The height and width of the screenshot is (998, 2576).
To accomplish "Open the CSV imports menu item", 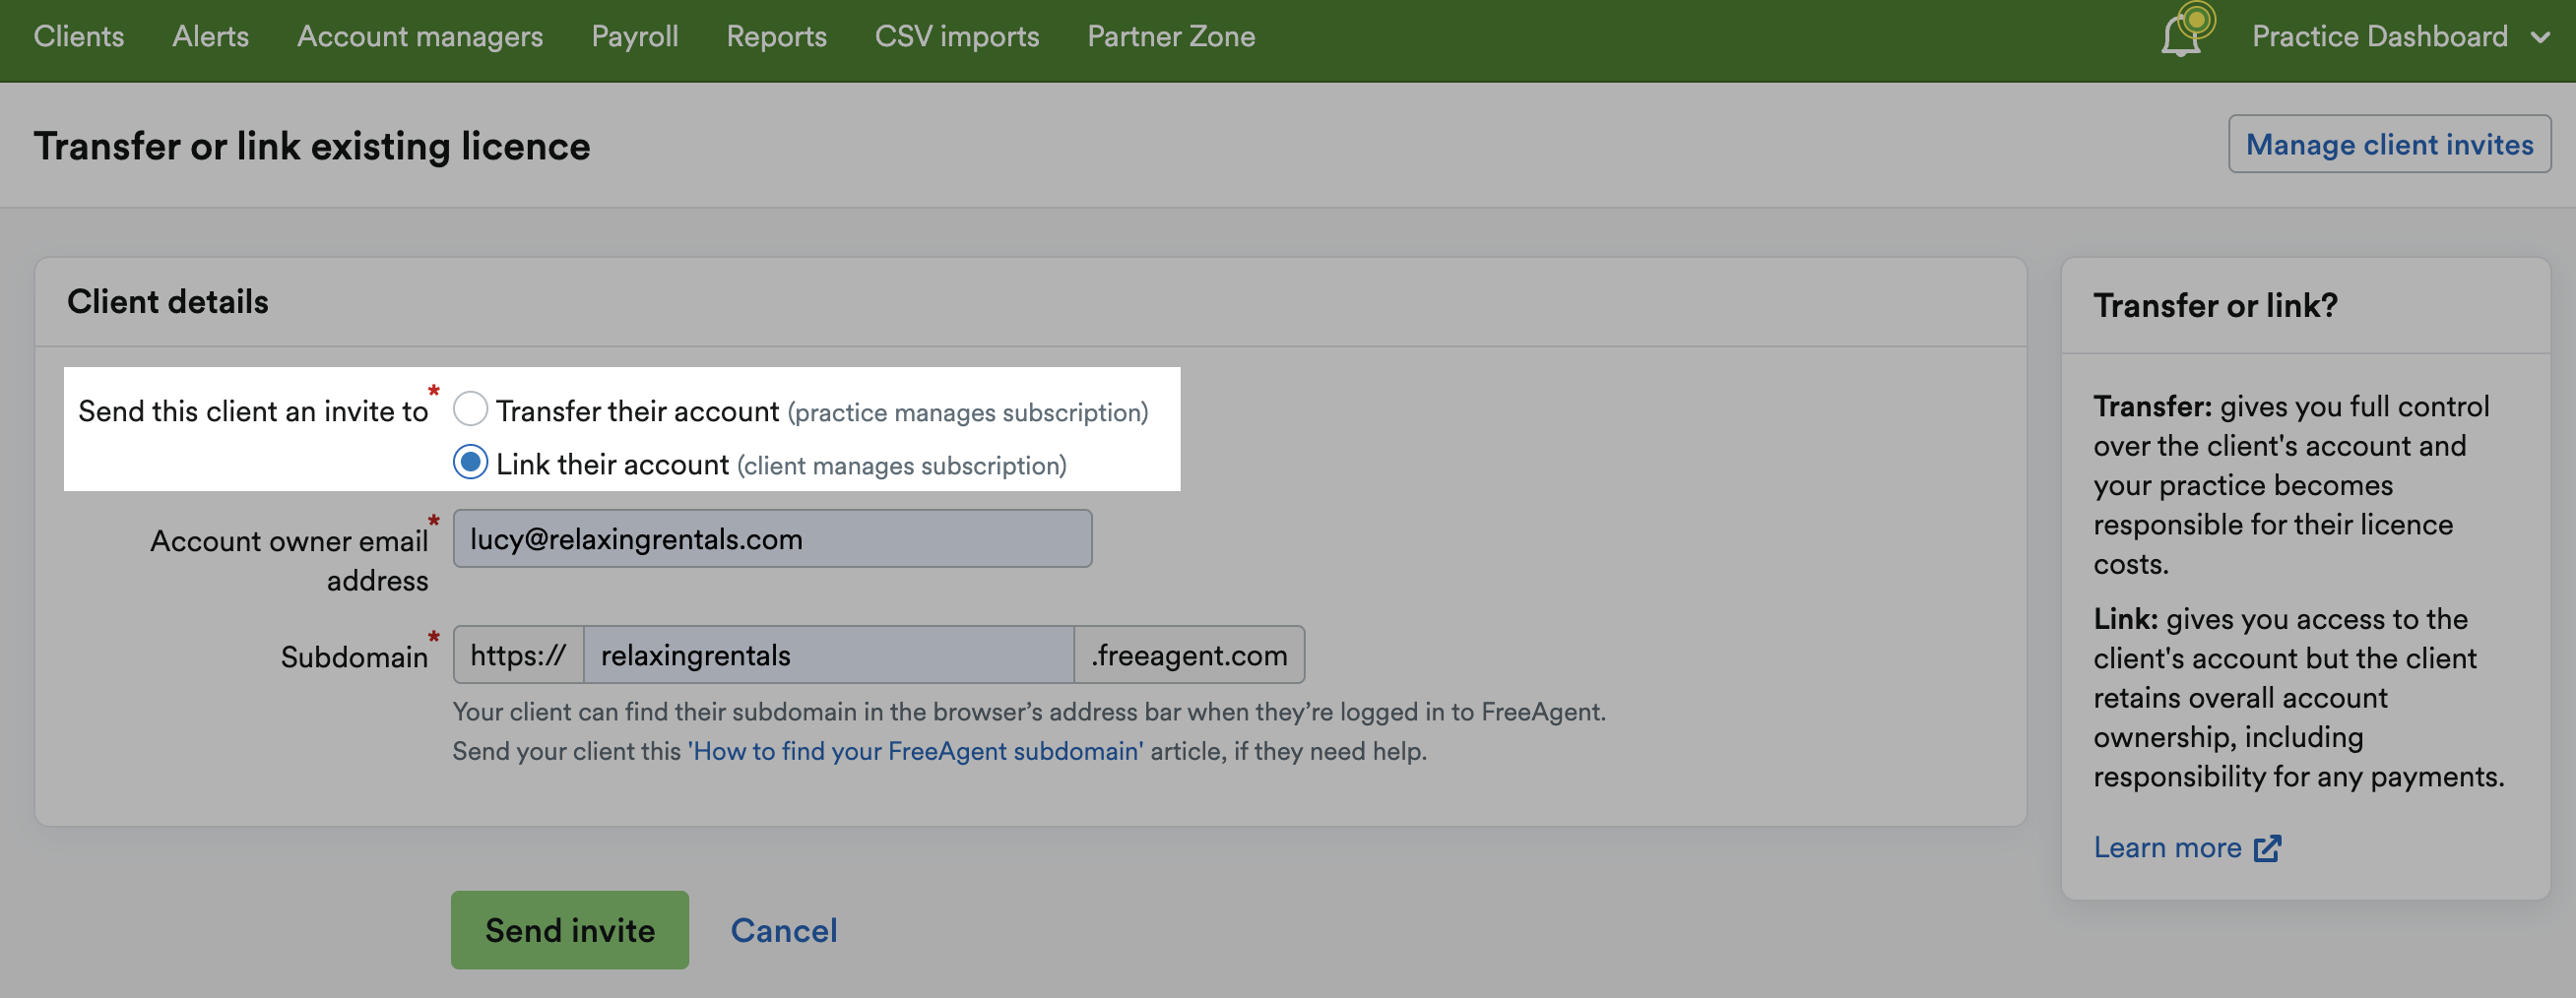I will (x=957, y=36).
